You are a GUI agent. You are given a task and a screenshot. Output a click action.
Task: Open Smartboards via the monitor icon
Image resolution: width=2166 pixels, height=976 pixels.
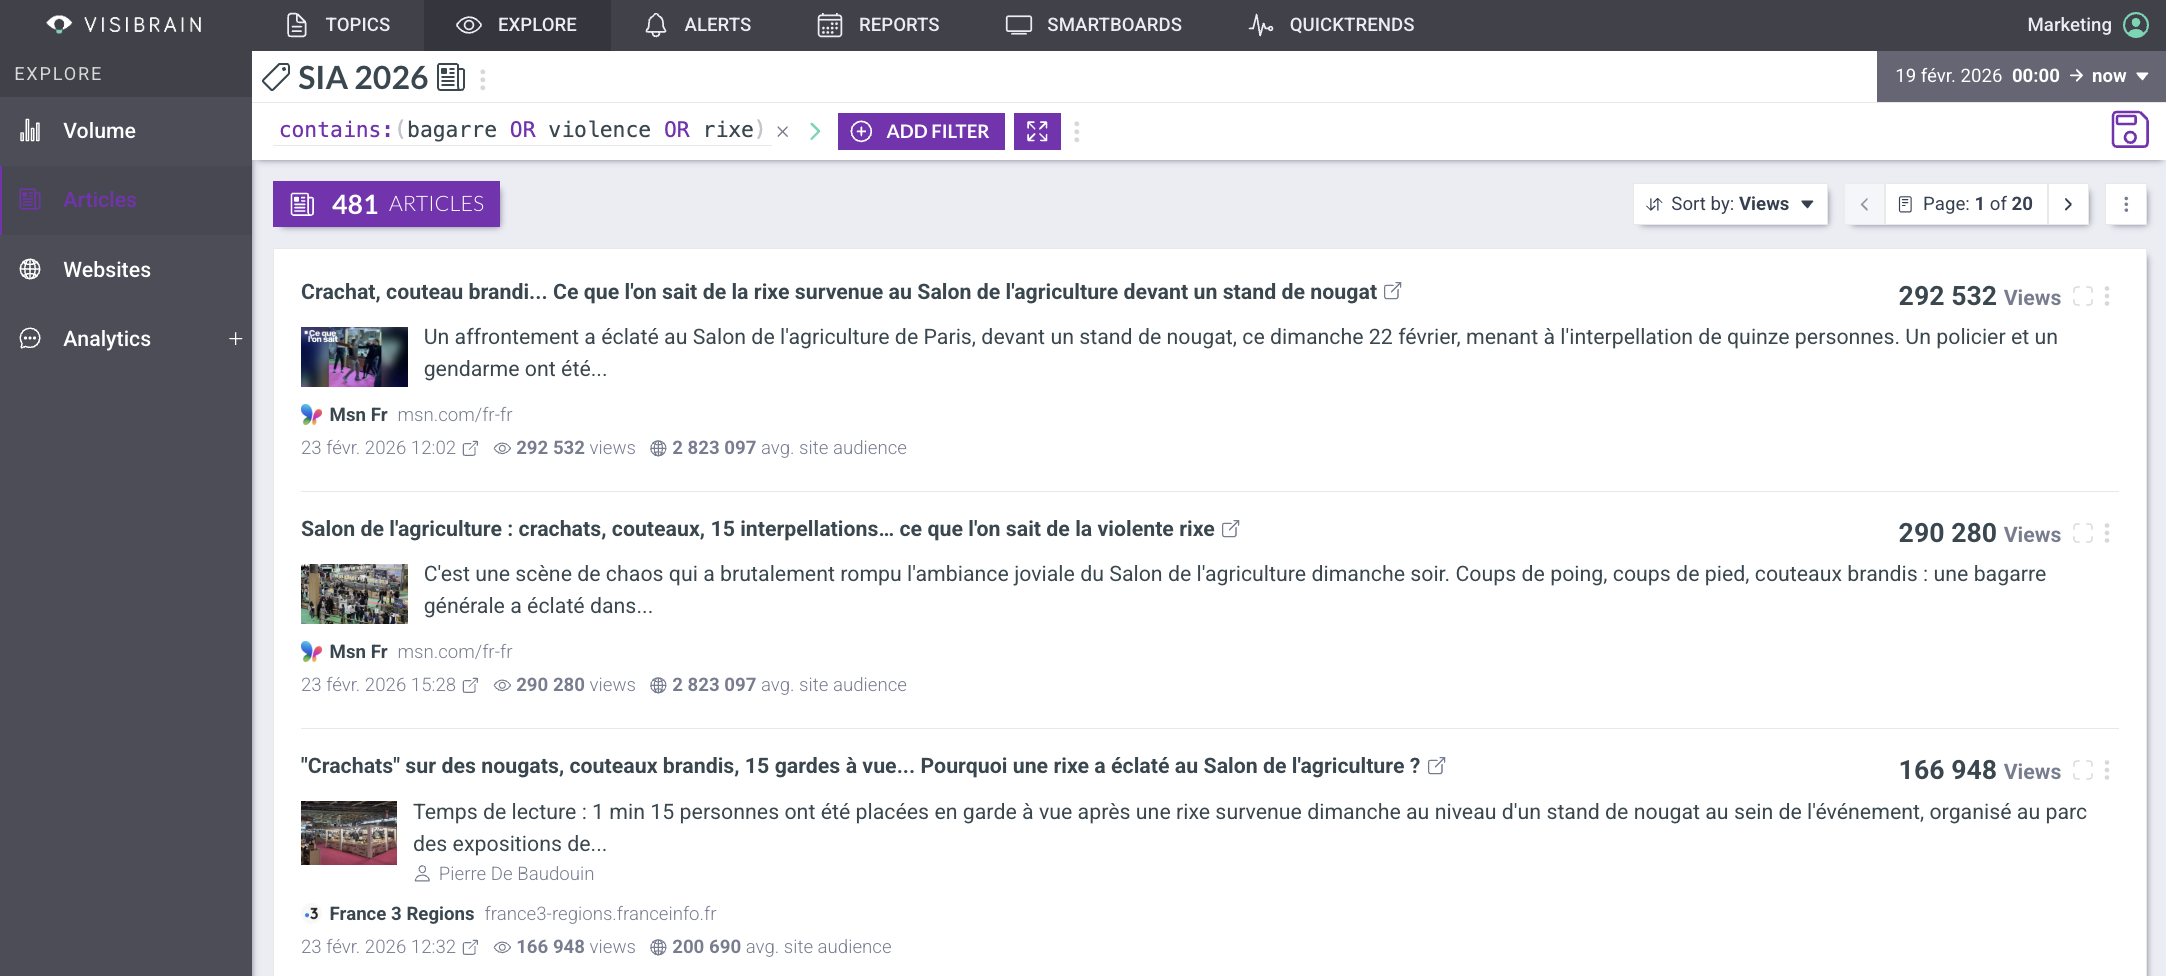[1019, 23]
